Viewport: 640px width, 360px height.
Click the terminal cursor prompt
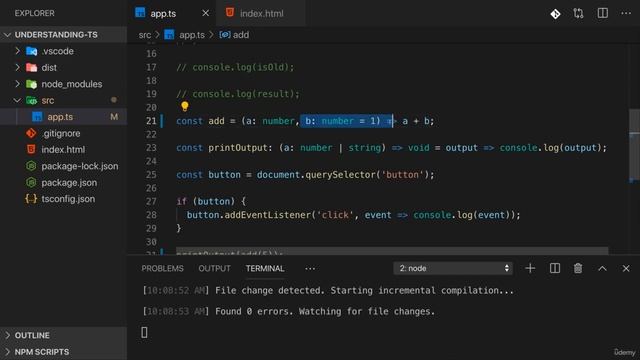click(x=144, y=332)
